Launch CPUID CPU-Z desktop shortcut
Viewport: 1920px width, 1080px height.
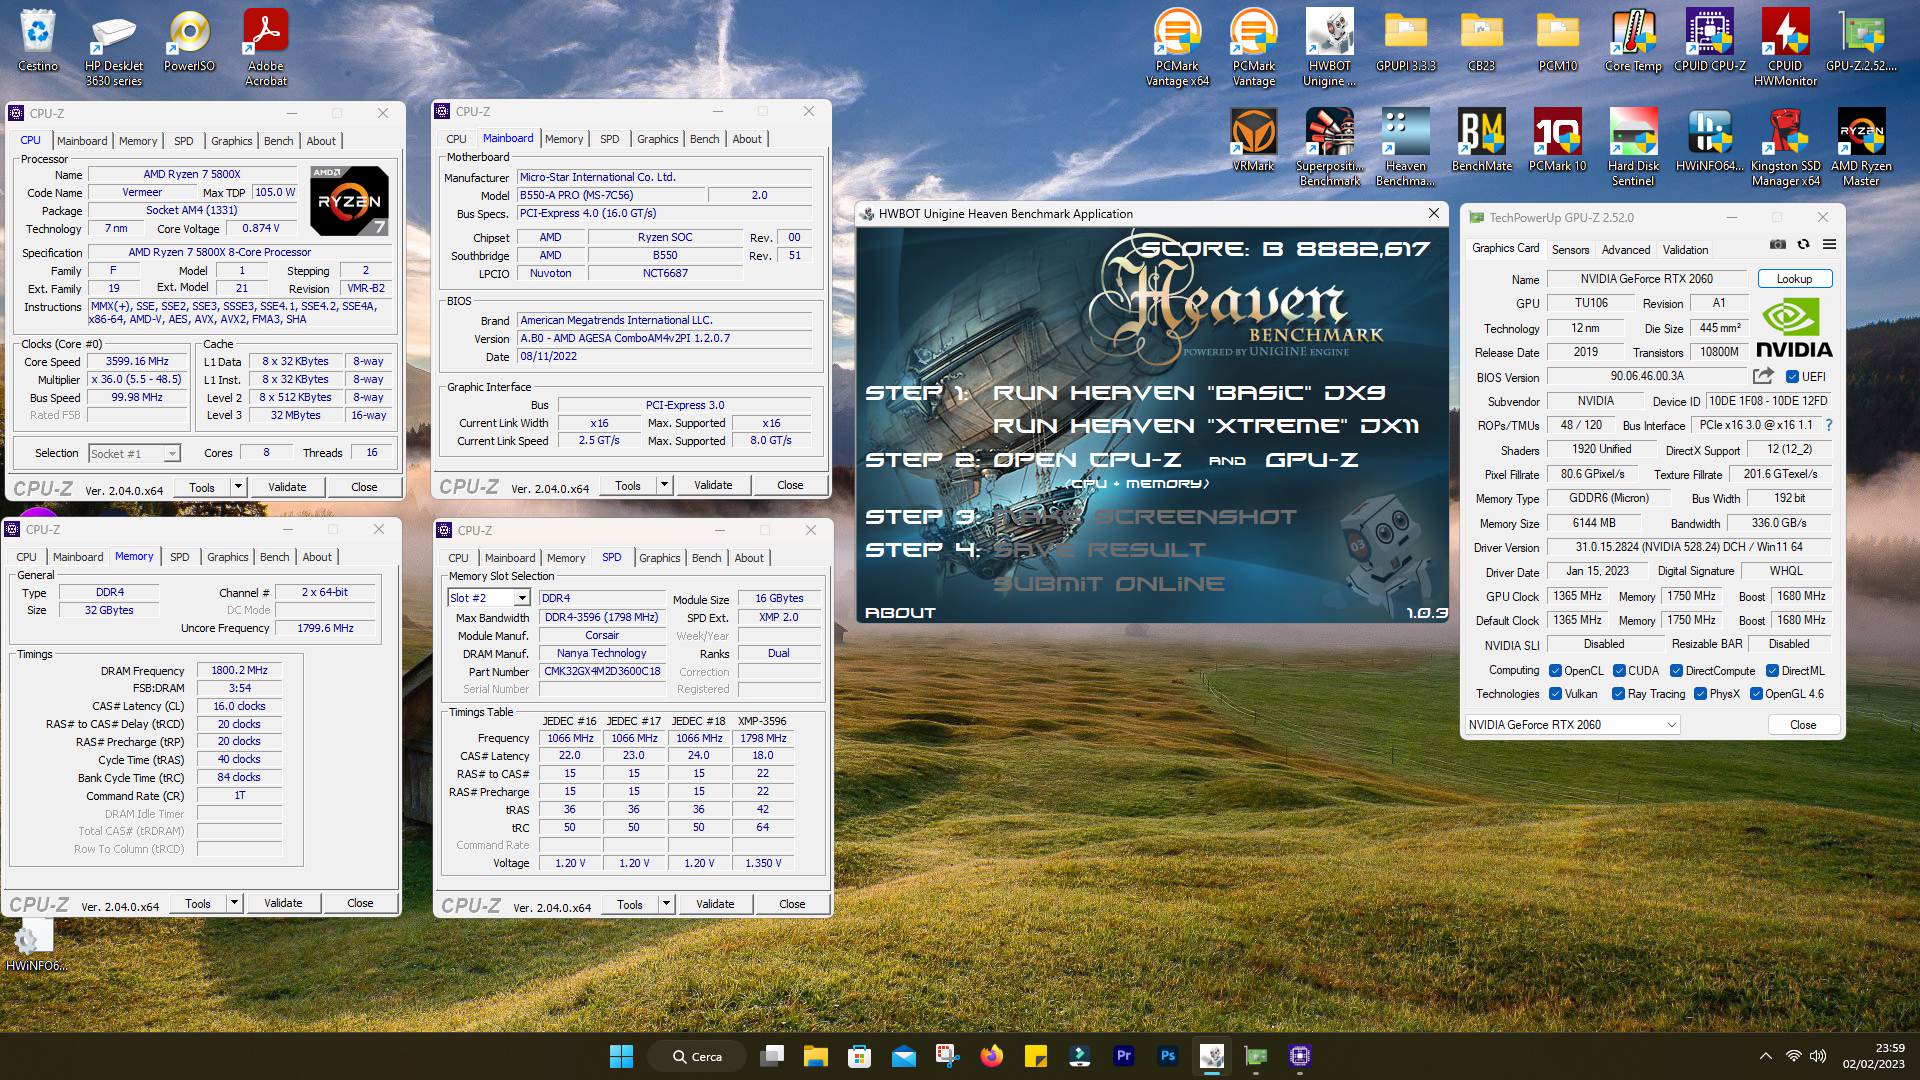pos(1710,42)
